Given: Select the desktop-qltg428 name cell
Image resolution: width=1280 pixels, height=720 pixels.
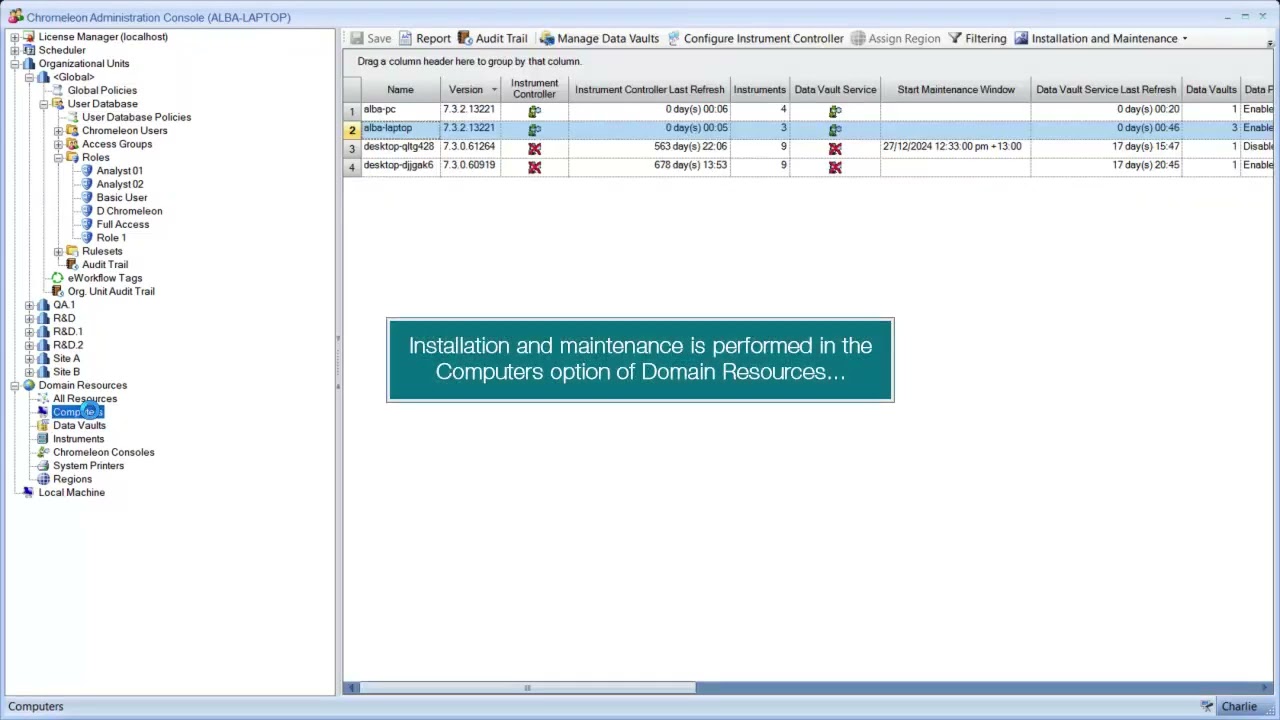Looking at the screenshot, I should click(x=400, y=147).
